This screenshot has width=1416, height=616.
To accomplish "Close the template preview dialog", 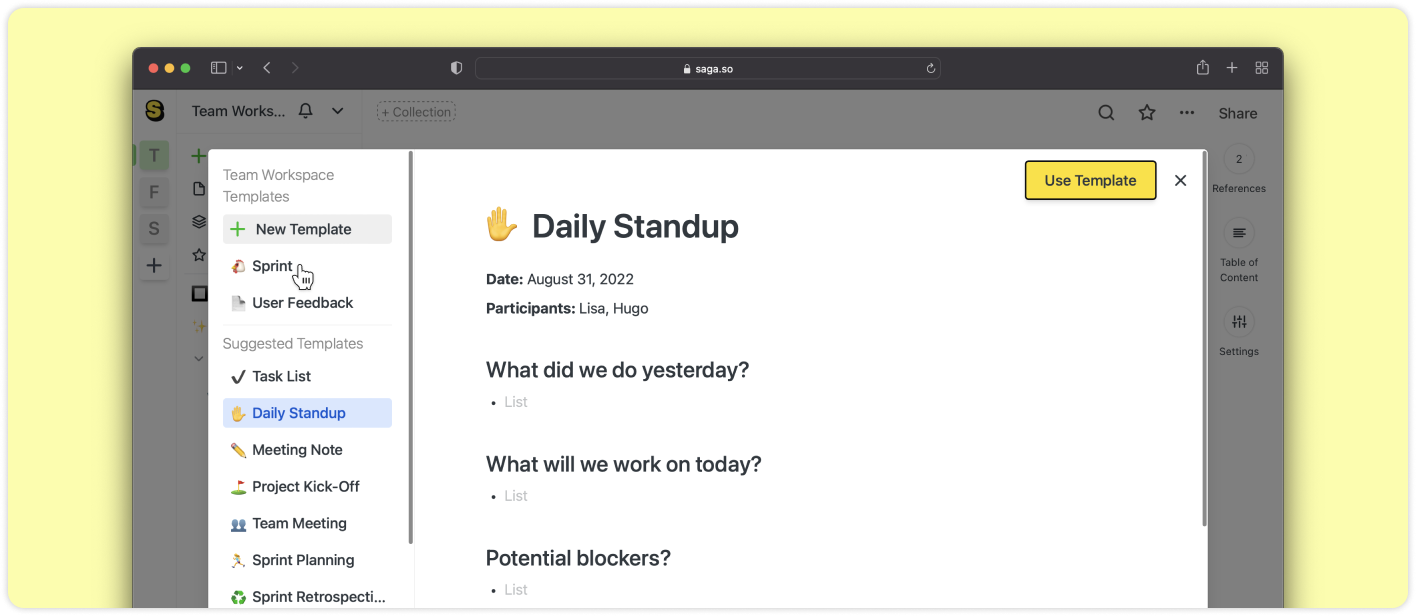I will pyautogui.click(x=1180, y=181).
